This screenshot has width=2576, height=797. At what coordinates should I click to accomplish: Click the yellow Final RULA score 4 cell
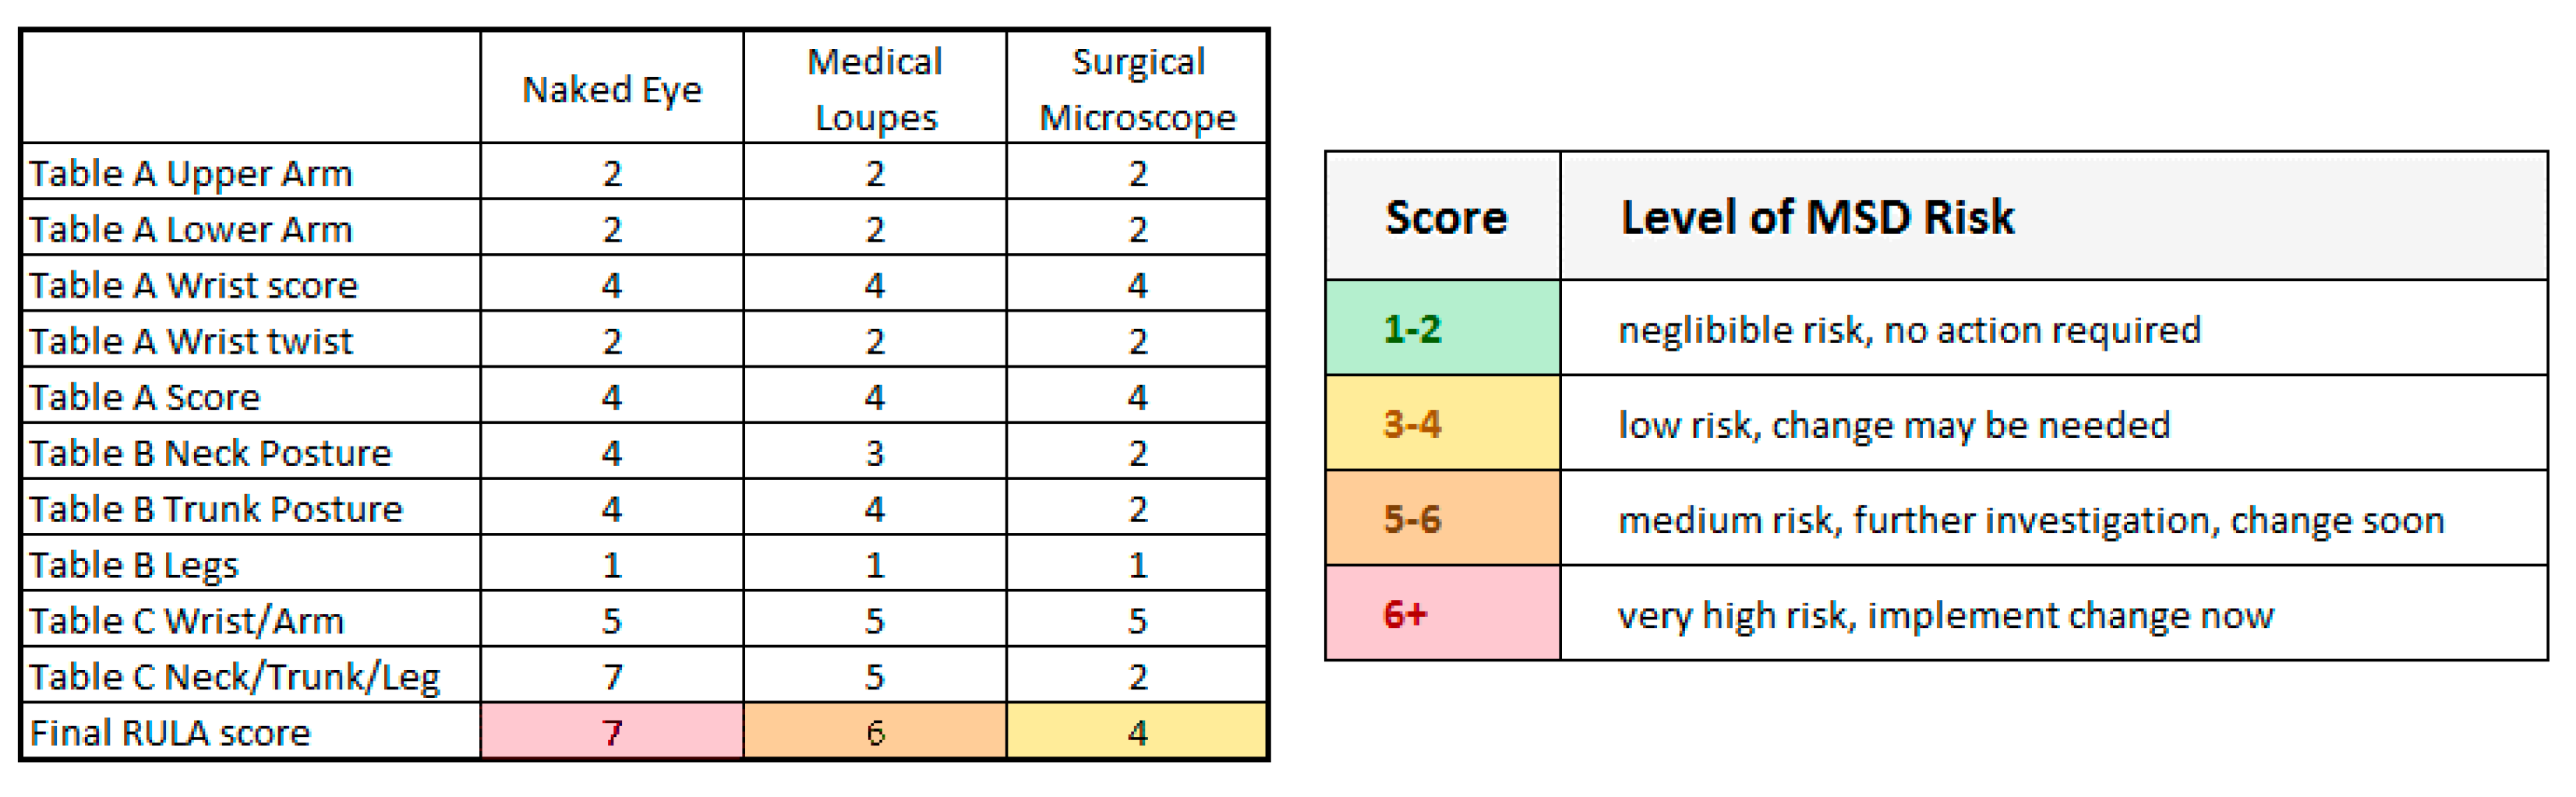[1137, 732]
